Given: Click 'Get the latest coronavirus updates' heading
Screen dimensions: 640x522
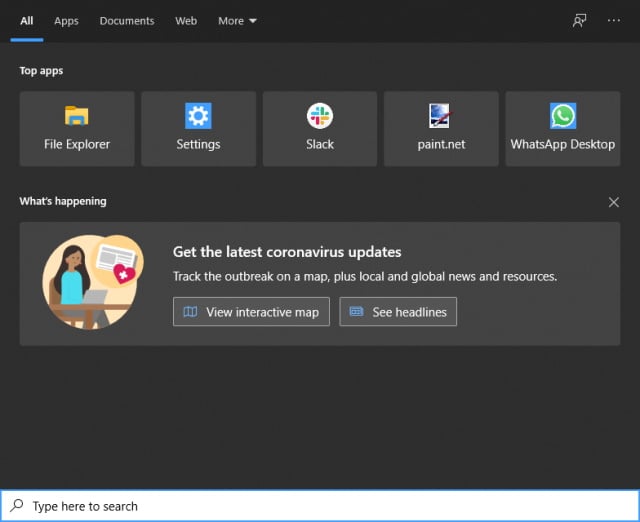Looking at the screenshot, I should click(287, 252).
